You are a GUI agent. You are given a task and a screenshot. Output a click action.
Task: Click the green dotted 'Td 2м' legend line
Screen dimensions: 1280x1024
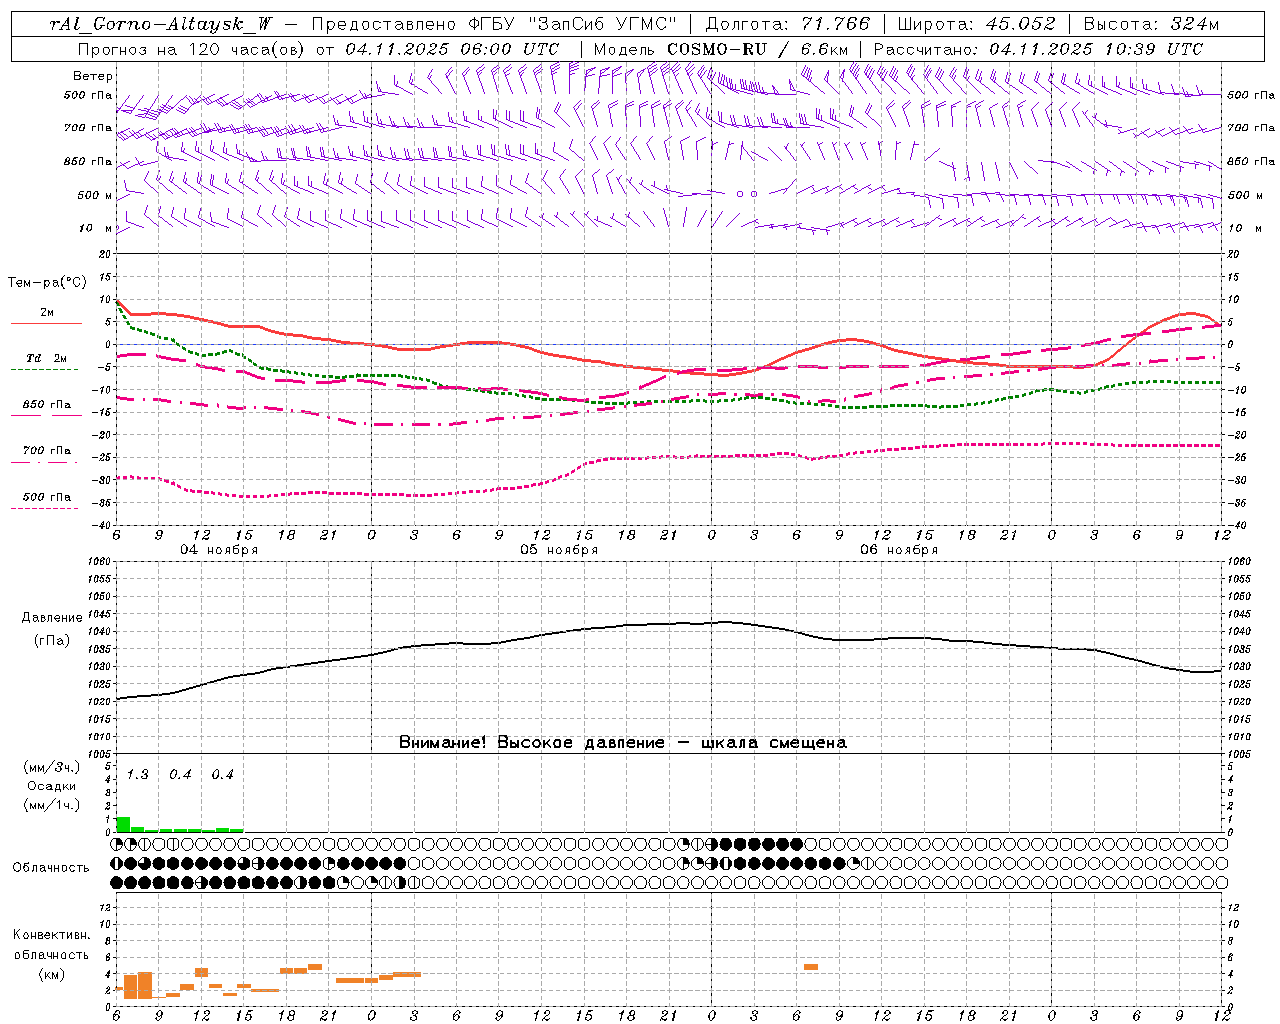coord(45,369)
